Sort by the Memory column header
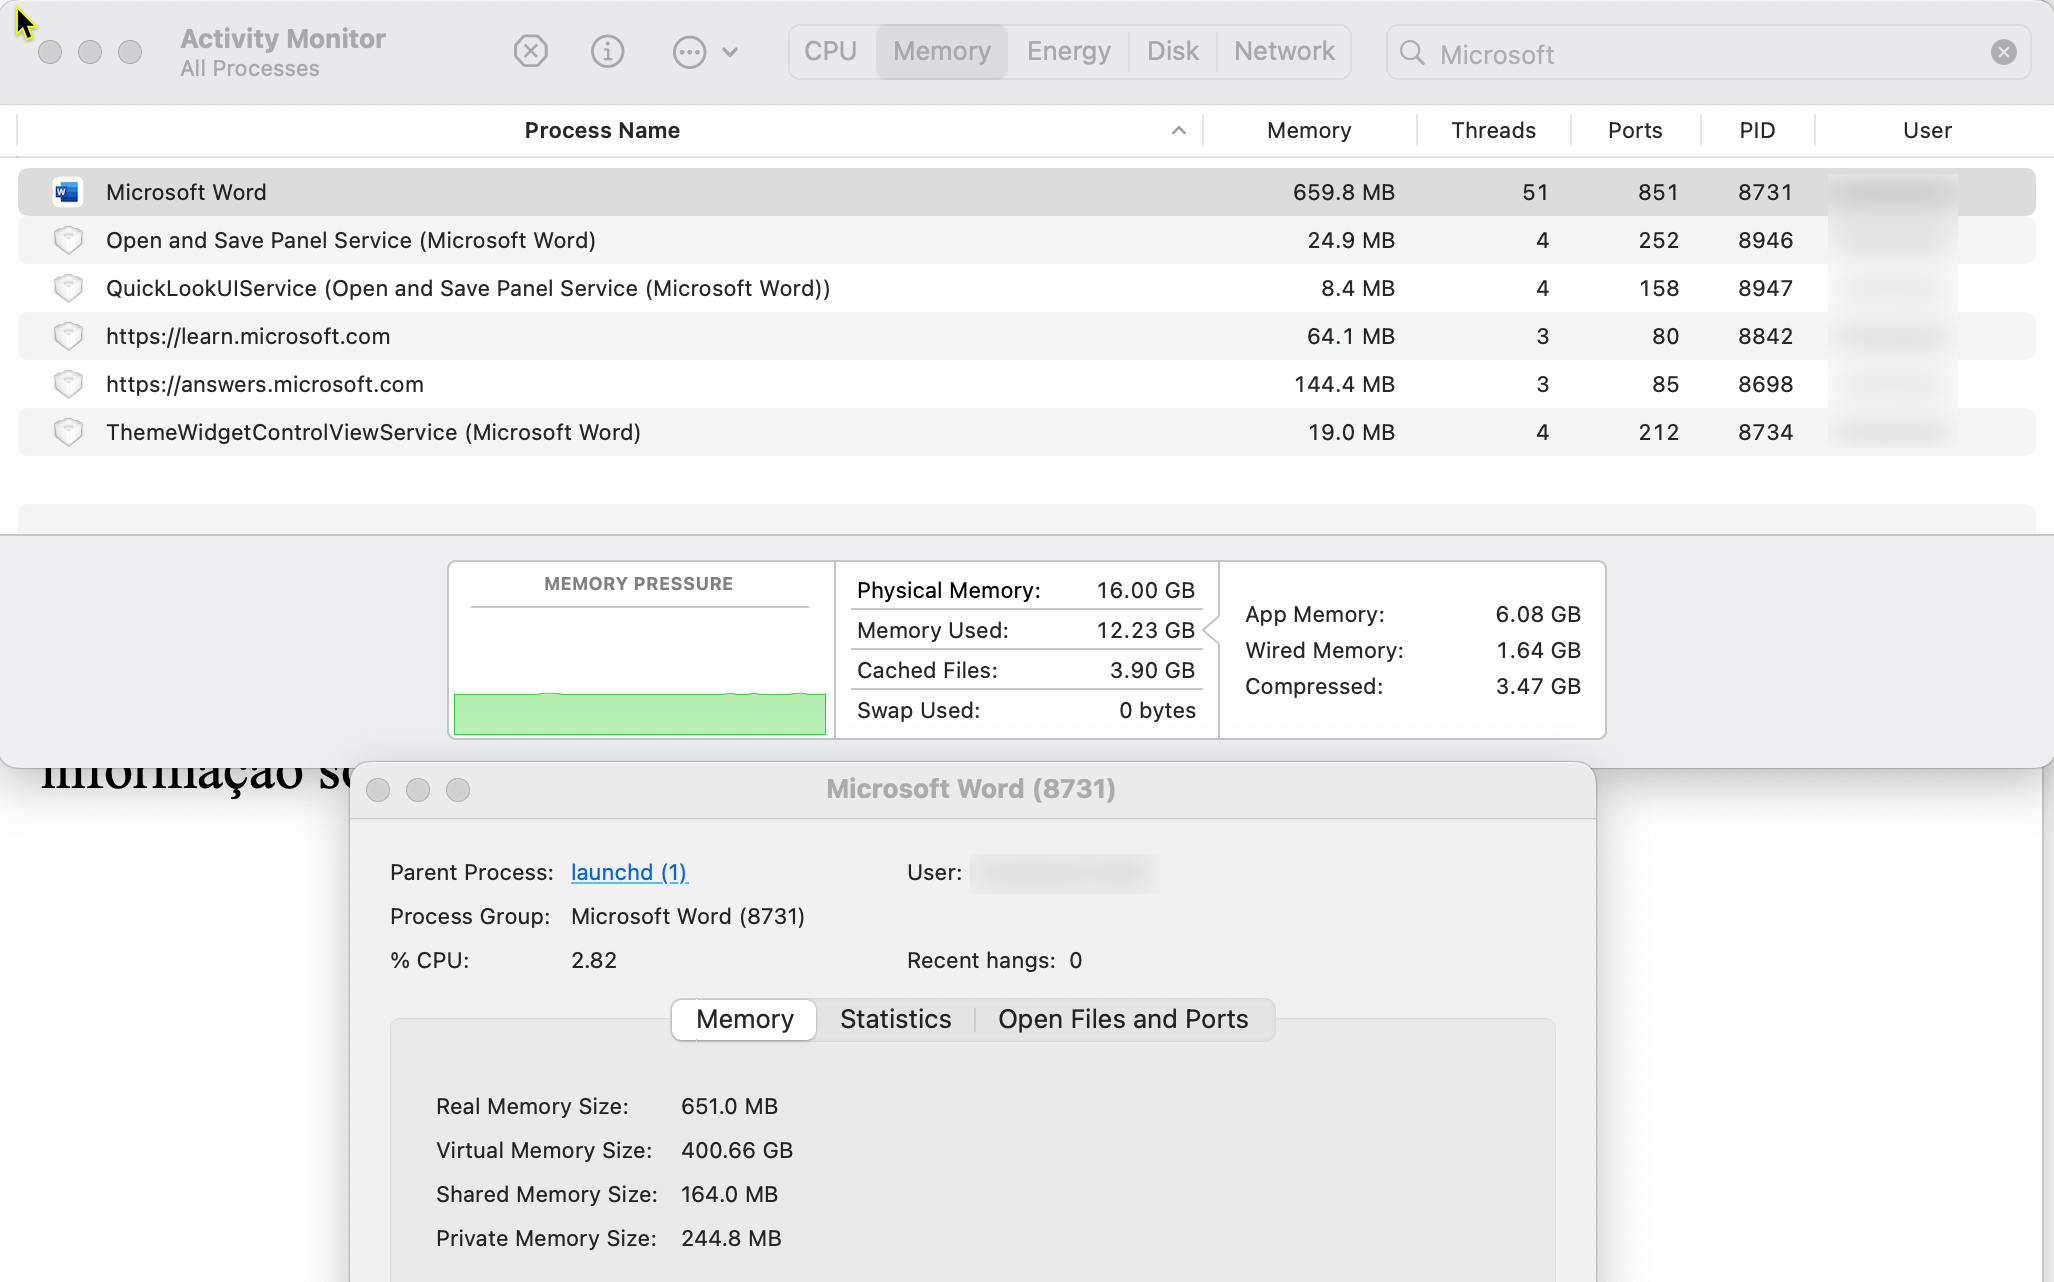This screenshot has width=2054, height=1282. 1308,131
